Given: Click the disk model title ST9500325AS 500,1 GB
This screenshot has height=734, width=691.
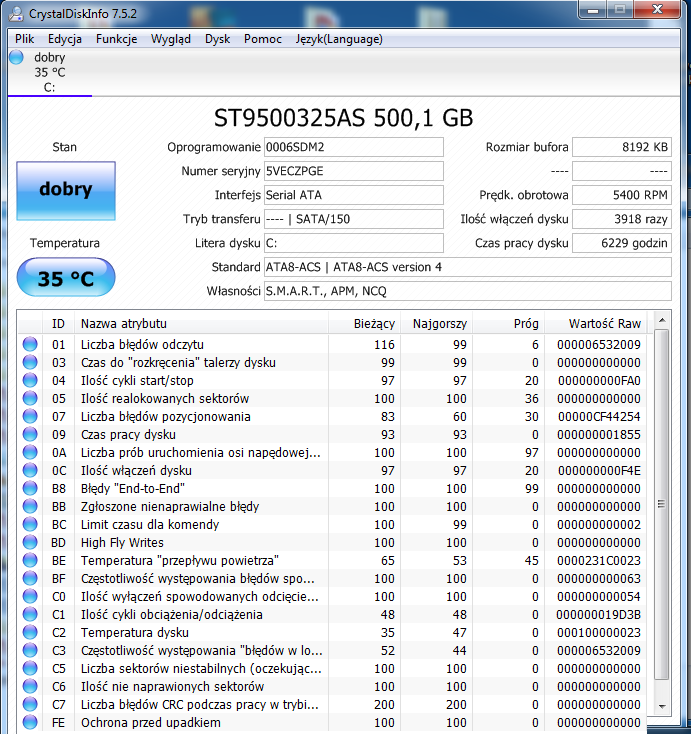Looking at the screenshot, I should tap(344, 118).
